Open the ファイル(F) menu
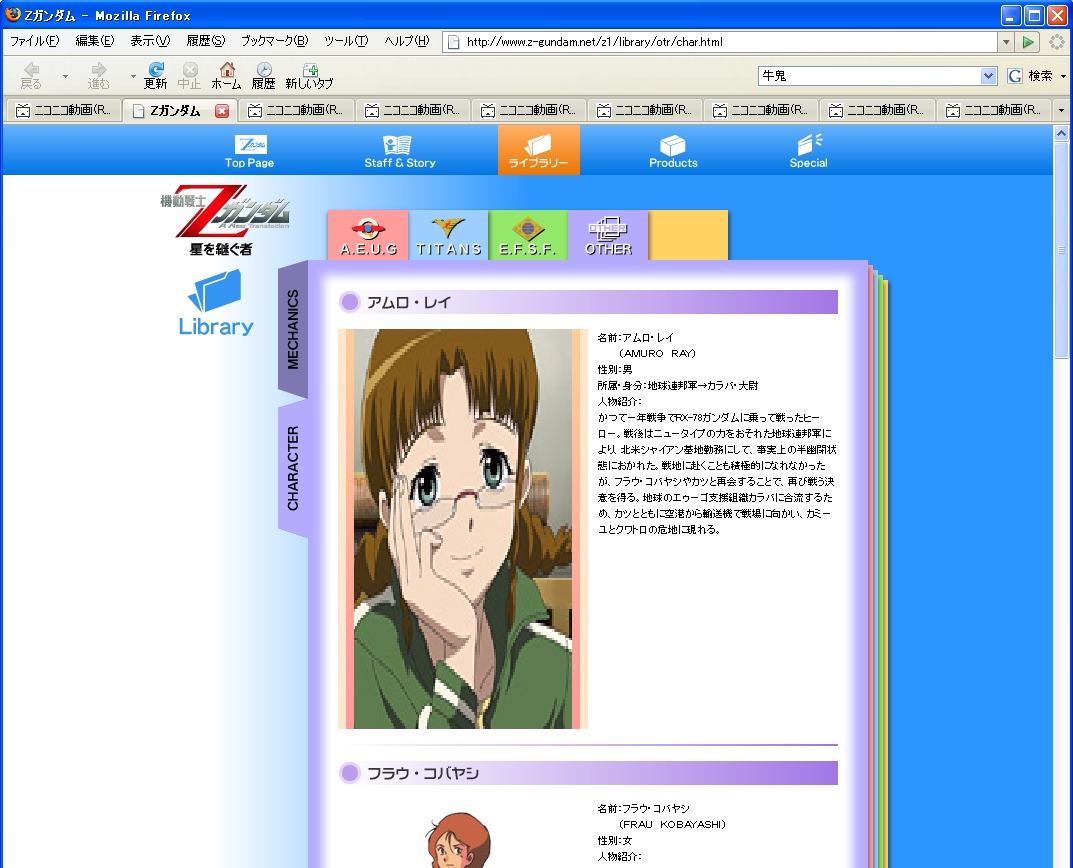This screenshot has width=1073, height=868. point(34,41)
